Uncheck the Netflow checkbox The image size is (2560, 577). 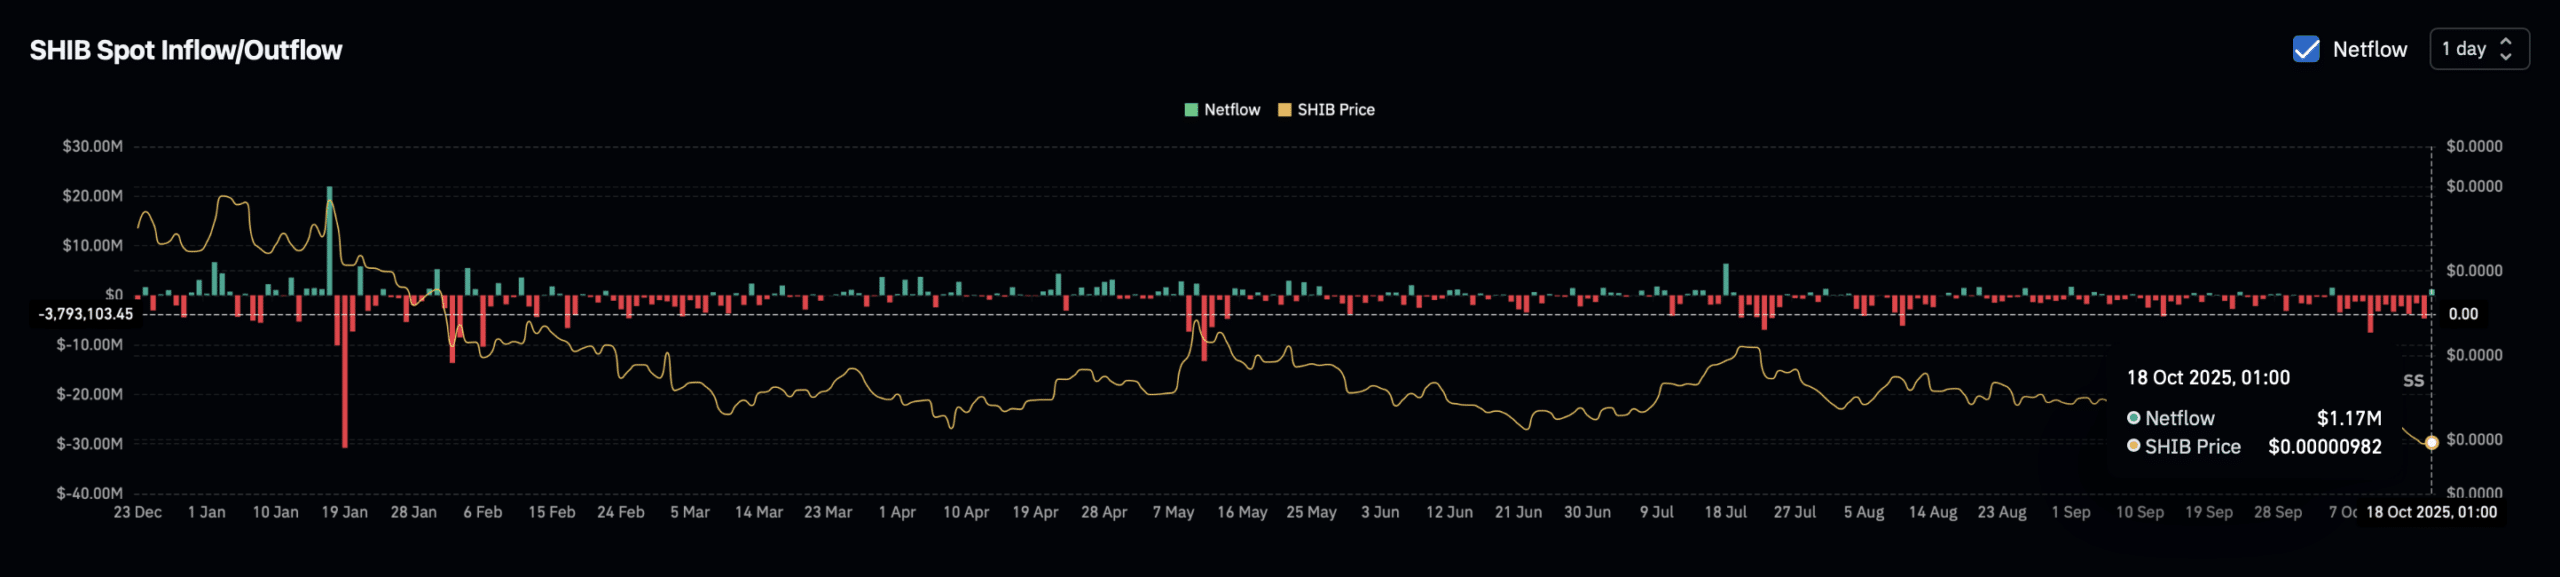(x=2306, y=49)
